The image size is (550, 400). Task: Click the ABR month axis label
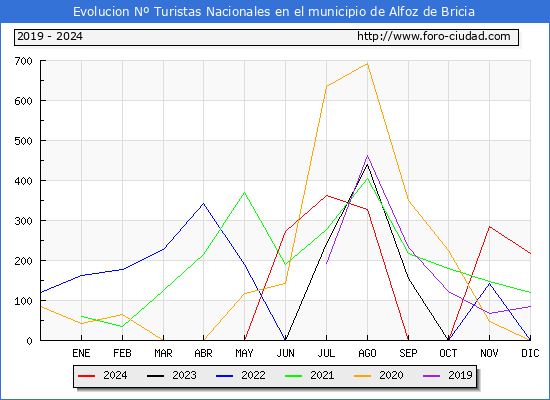pyautogui.click(x=203, y=353)
